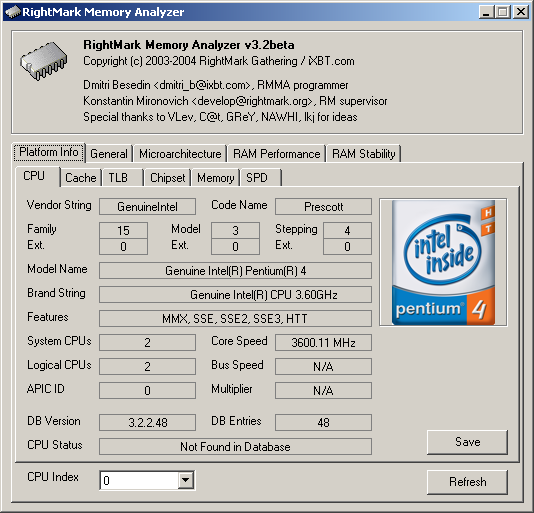Click the large memory chip logo image
This screenshot has height=513, width=534.
tap(44, 61)
